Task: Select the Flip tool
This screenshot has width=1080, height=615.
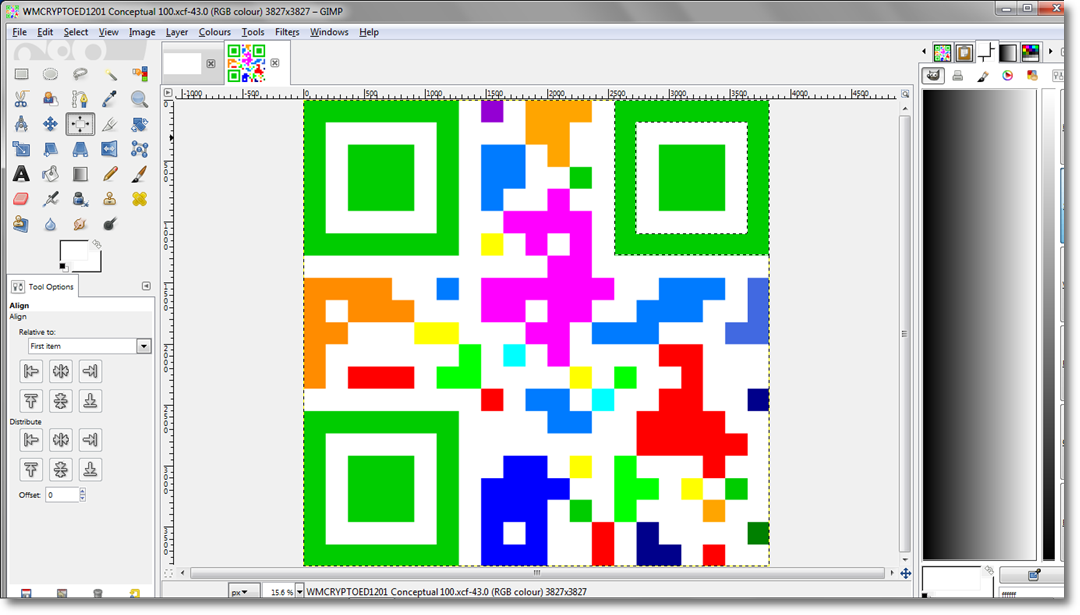Action: click(x=110, y=149)
